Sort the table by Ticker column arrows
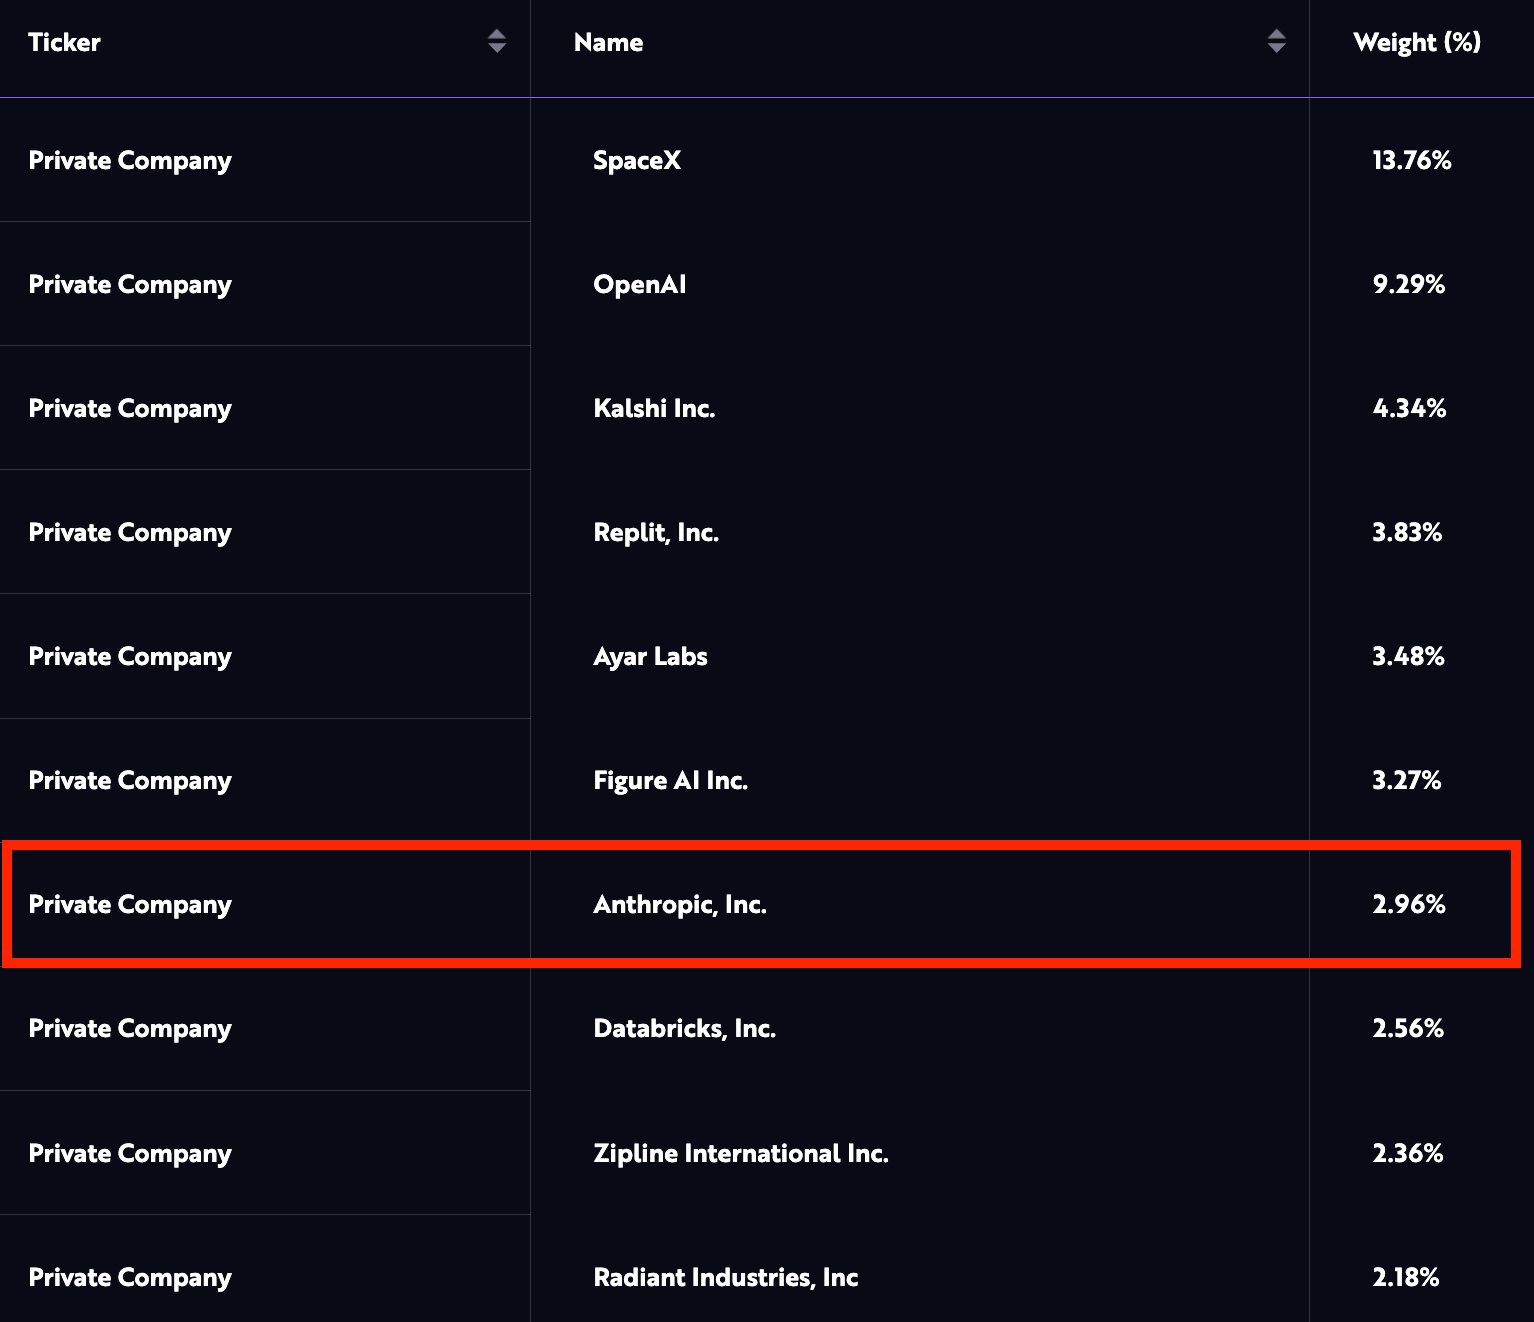The image size is (1534, 1322). [496, 41]
